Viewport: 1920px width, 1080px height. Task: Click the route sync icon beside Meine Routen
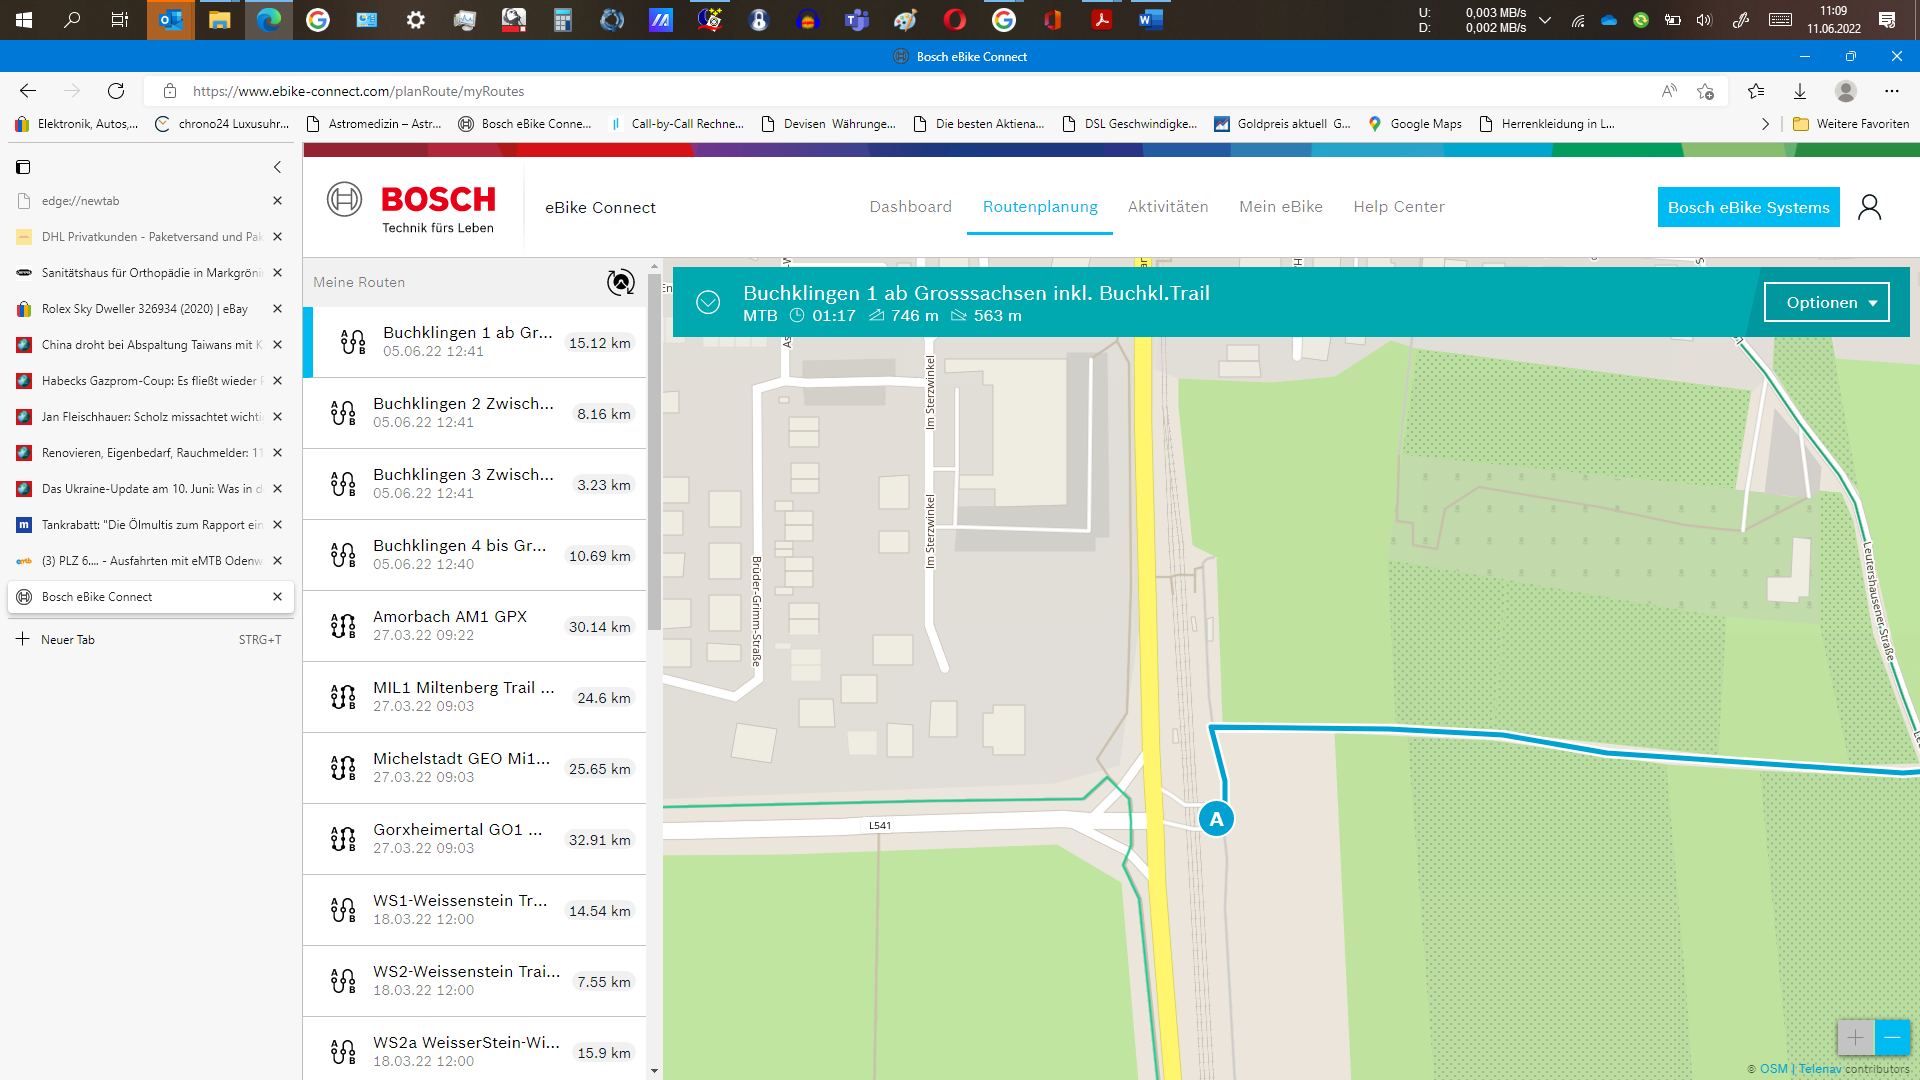pyautogui.click(x=621, y=282)
